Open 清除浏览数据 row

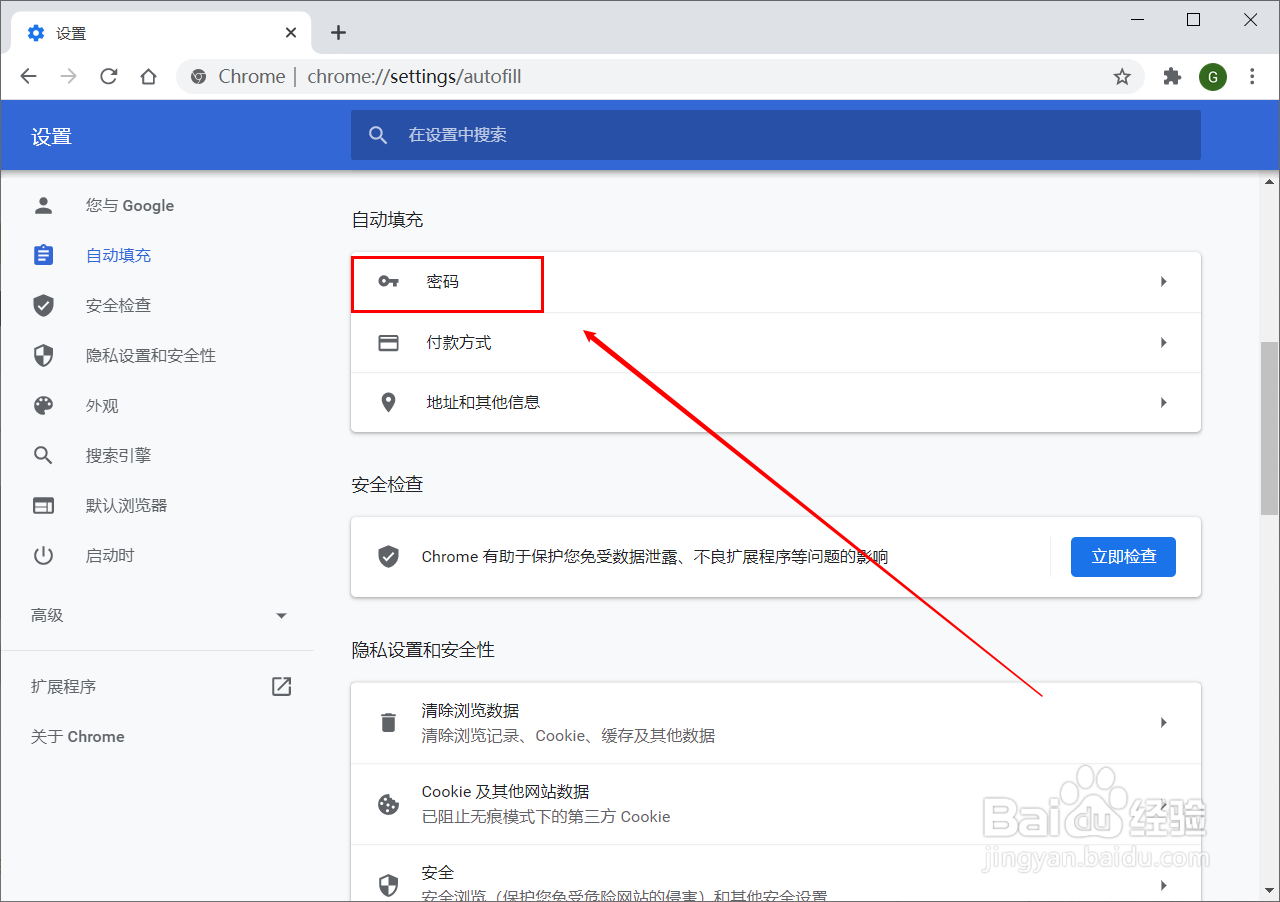point(775,723)
